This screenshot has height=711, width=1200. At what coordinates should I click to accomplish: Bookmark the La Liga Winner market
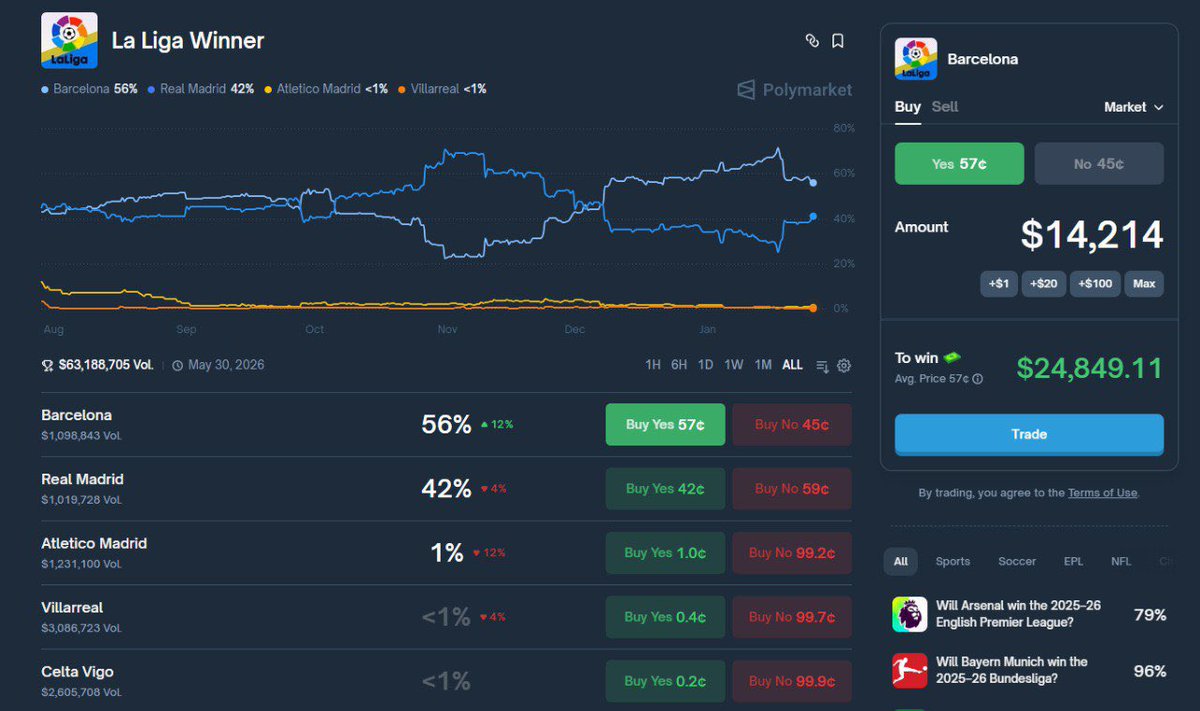tap(838, 41)
